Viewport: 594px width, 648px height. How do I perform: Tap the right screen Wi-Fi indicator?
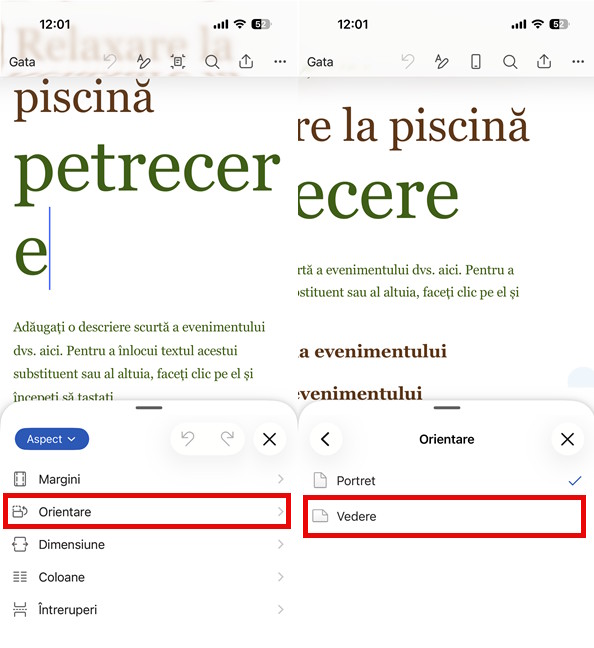pyautogui.click(x=537, y=24)
